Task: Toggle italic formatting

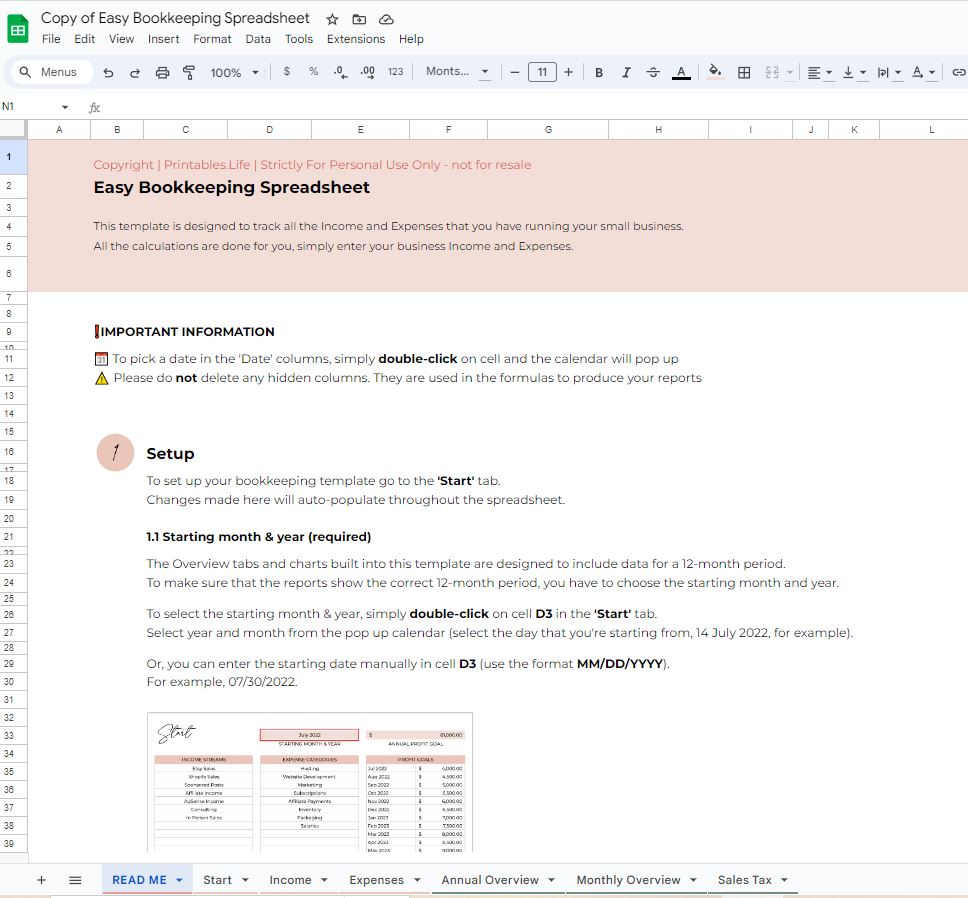Action: 626,72
